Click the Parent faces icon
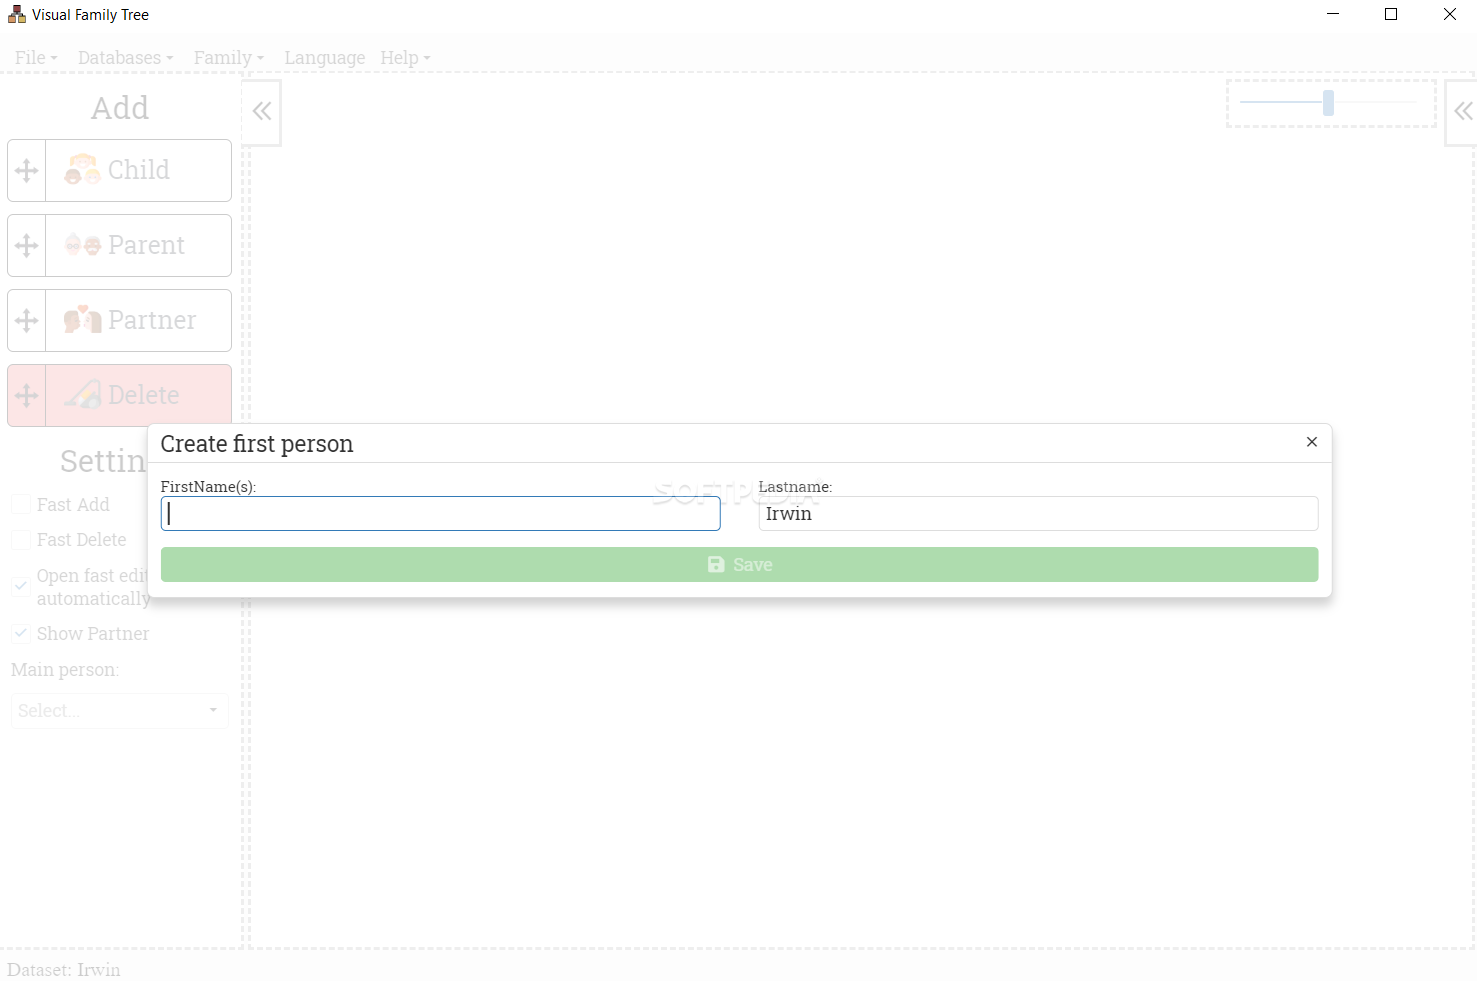This screenshot has width=1477, height=981. [82, 245]
